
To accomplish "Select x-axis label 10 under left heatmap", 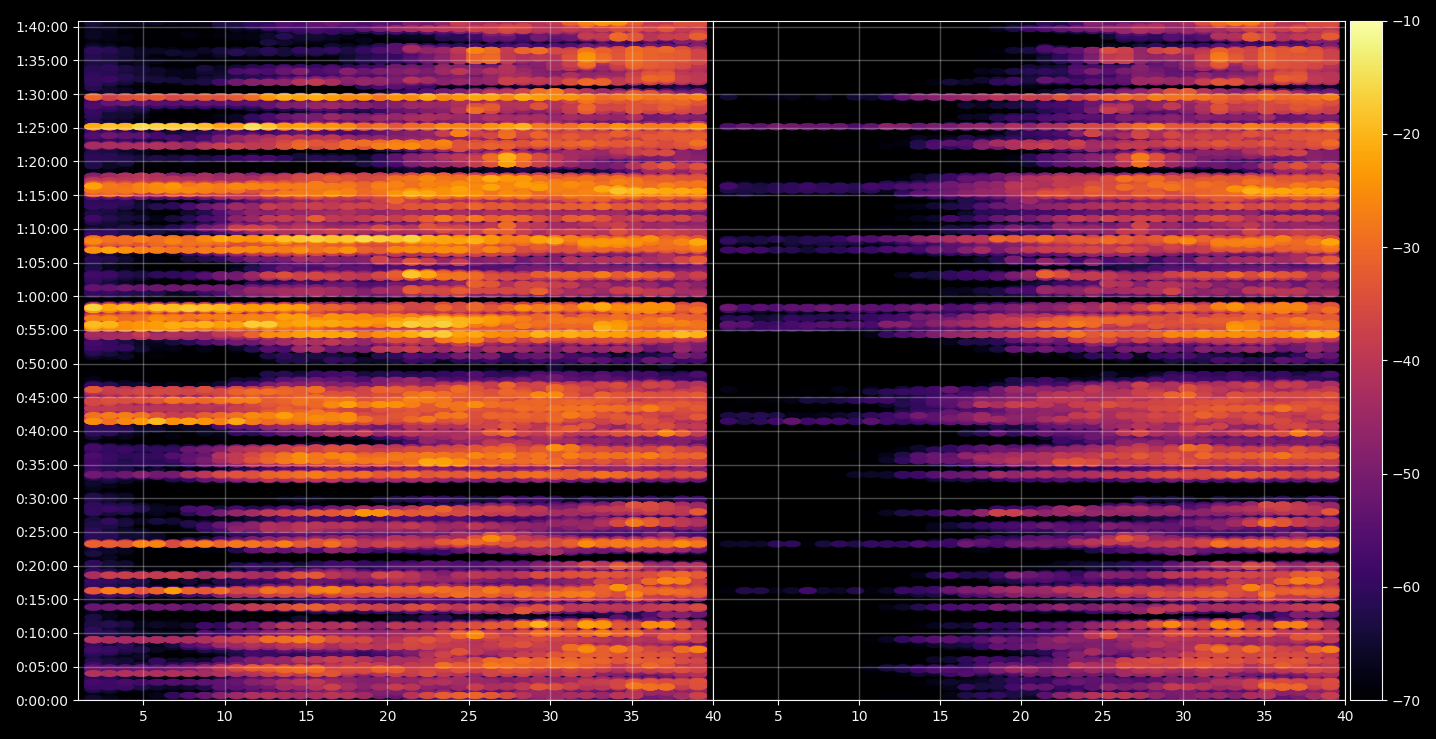I will point(225,717).
